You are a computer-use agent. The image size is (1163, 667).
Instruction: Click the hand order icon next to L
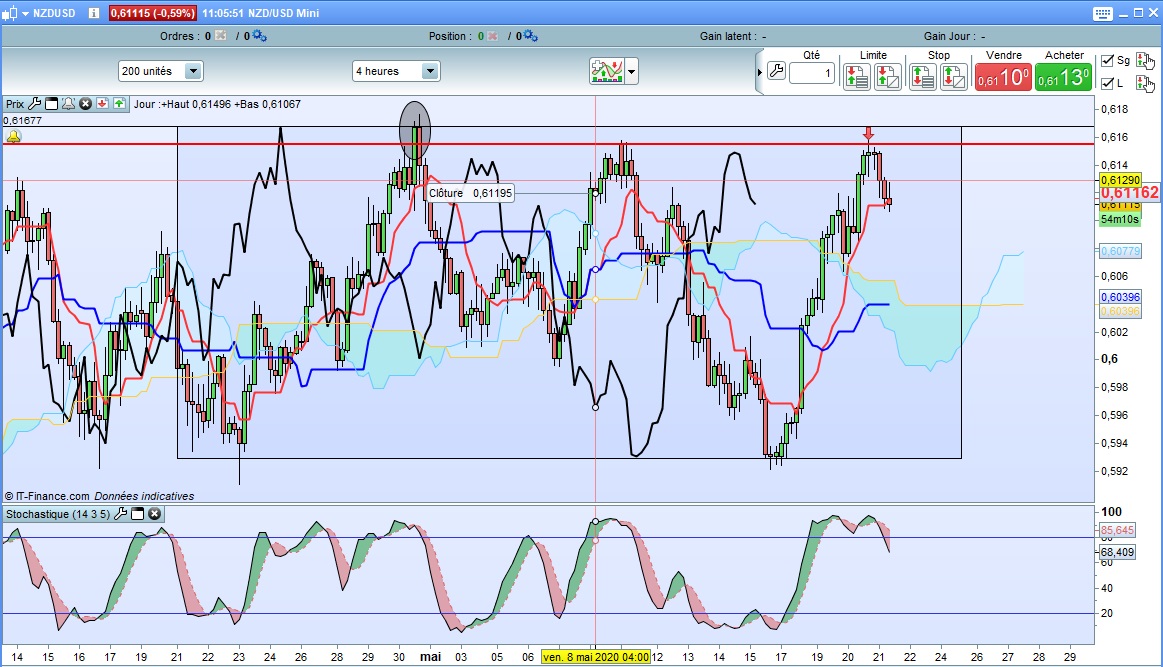point(1145,83)
